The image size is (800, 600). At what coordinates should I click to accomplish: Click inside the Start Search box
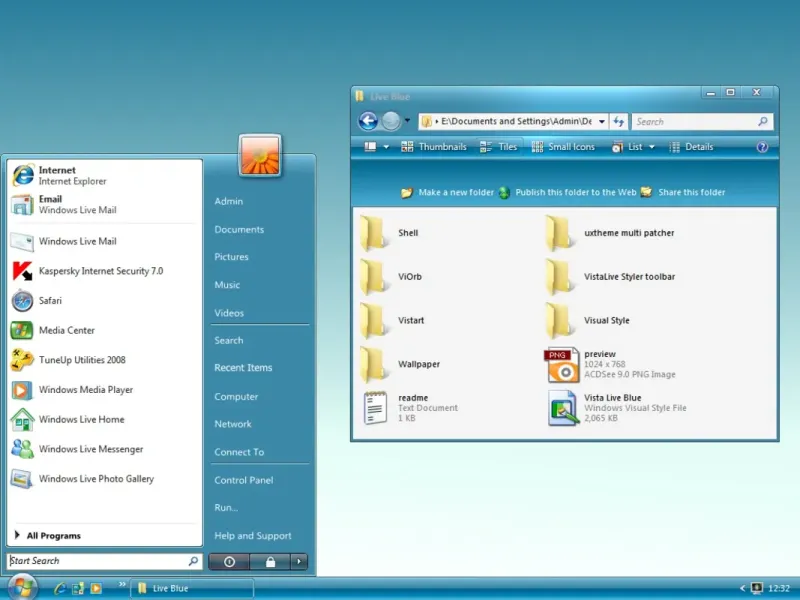95,561
